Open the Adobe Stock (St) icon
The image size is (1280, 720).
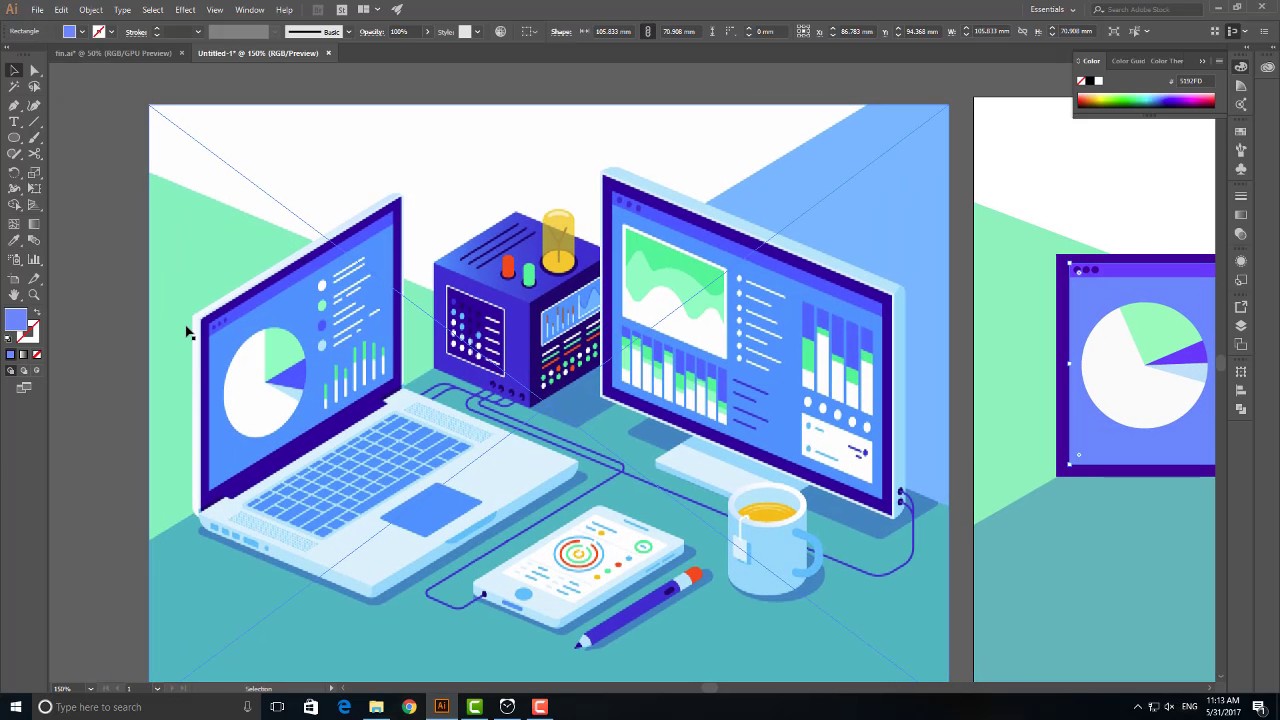(x=342, y=10)
